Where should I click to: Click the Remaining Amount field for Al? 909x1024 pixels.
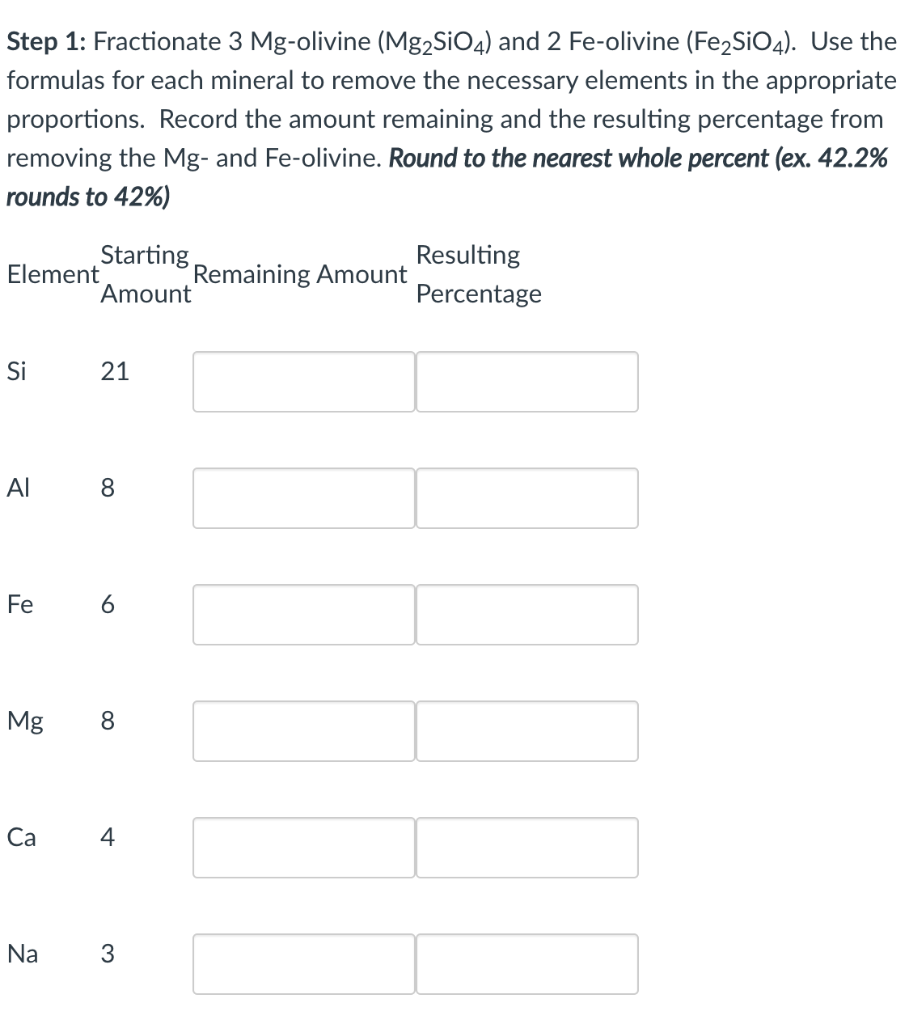pos(303,498)
